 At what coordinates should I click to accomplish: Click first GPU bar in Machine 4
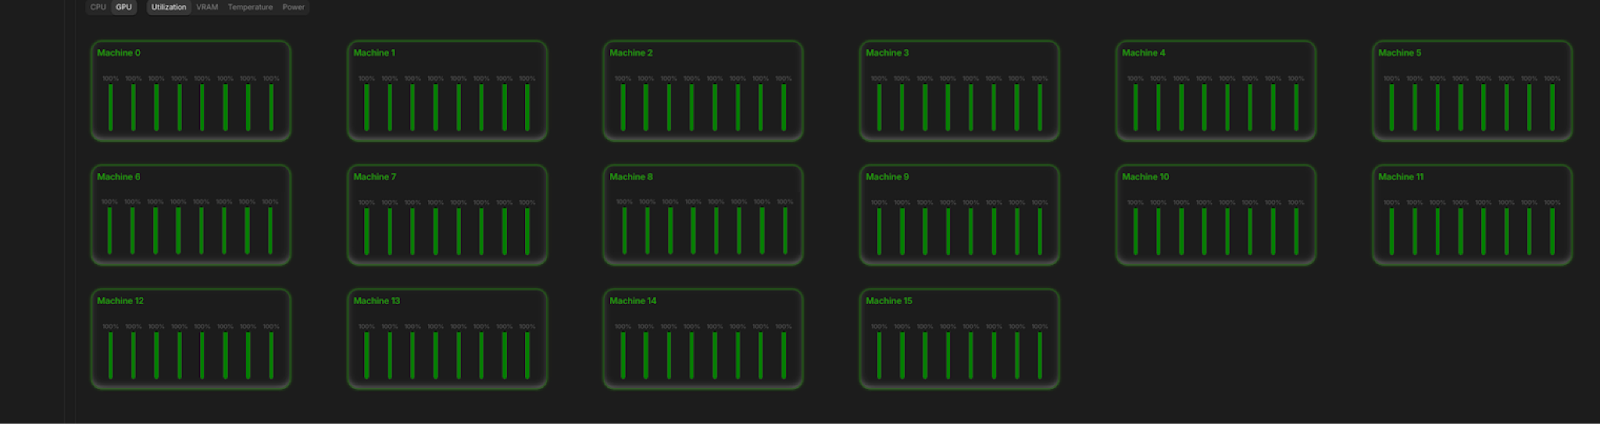[x=1135, y=107]
